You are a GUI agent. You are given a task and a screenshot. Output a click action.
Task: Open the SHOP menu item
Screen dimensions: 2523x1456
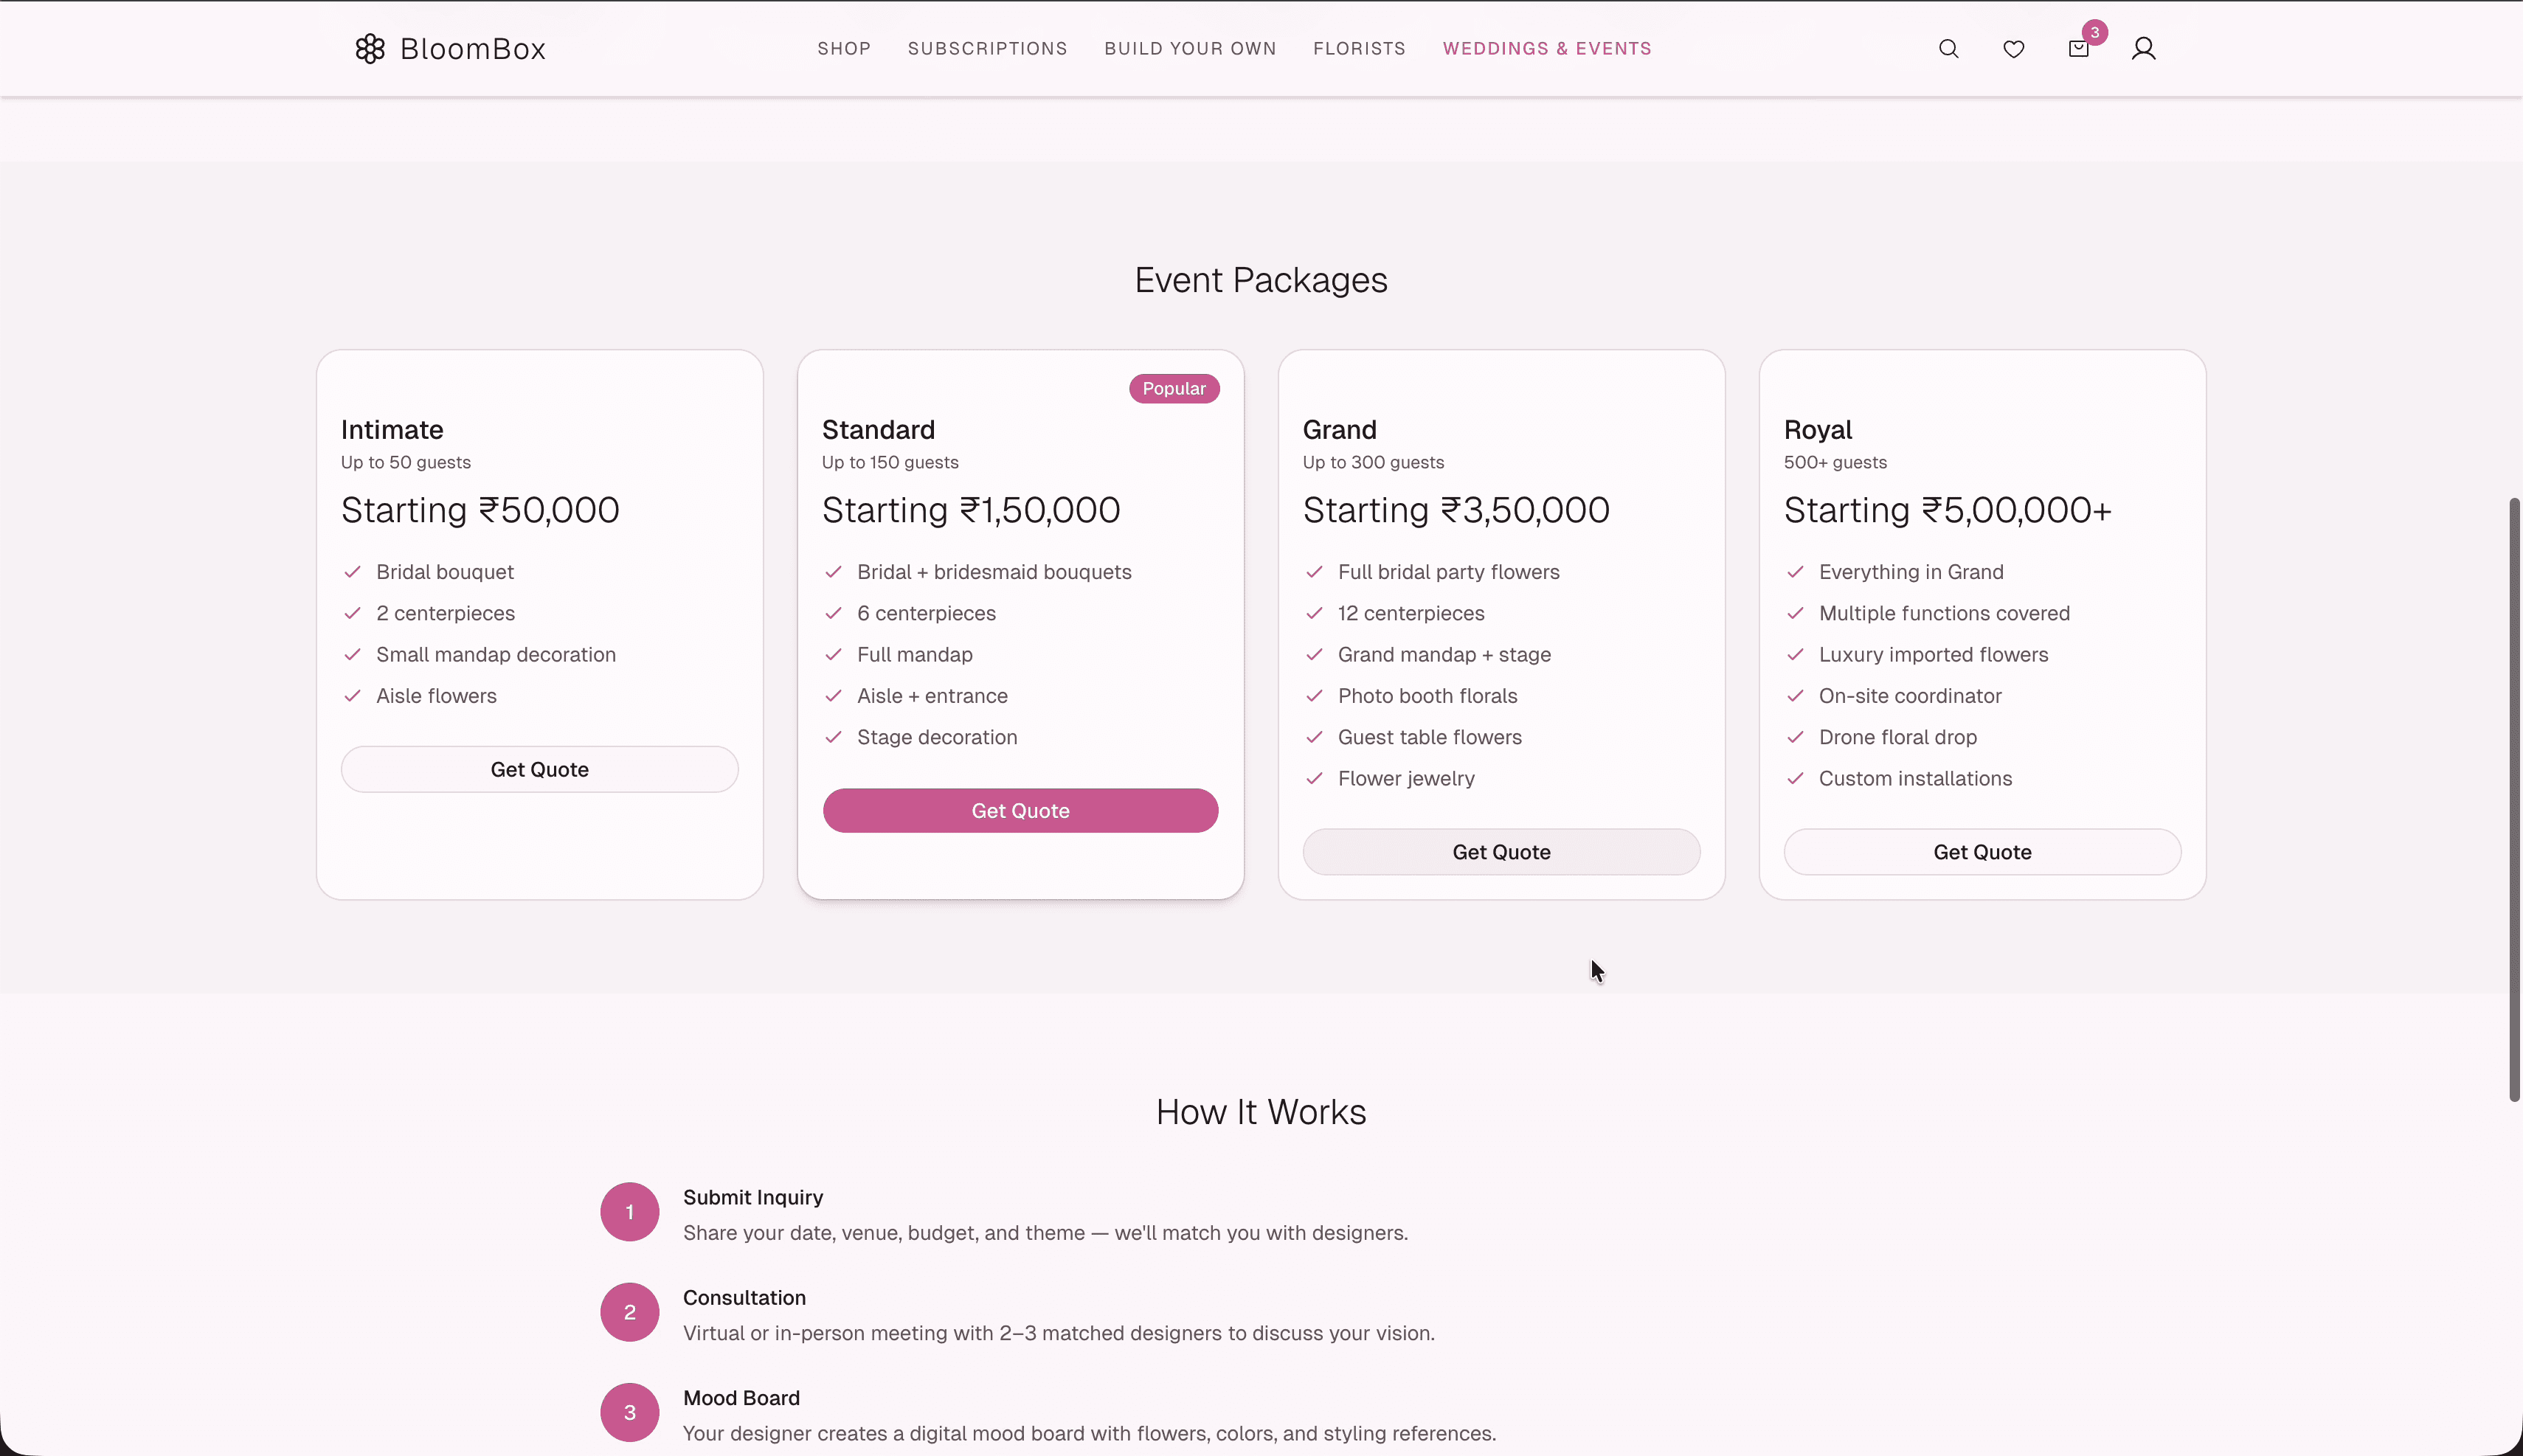tap(844, 48)
